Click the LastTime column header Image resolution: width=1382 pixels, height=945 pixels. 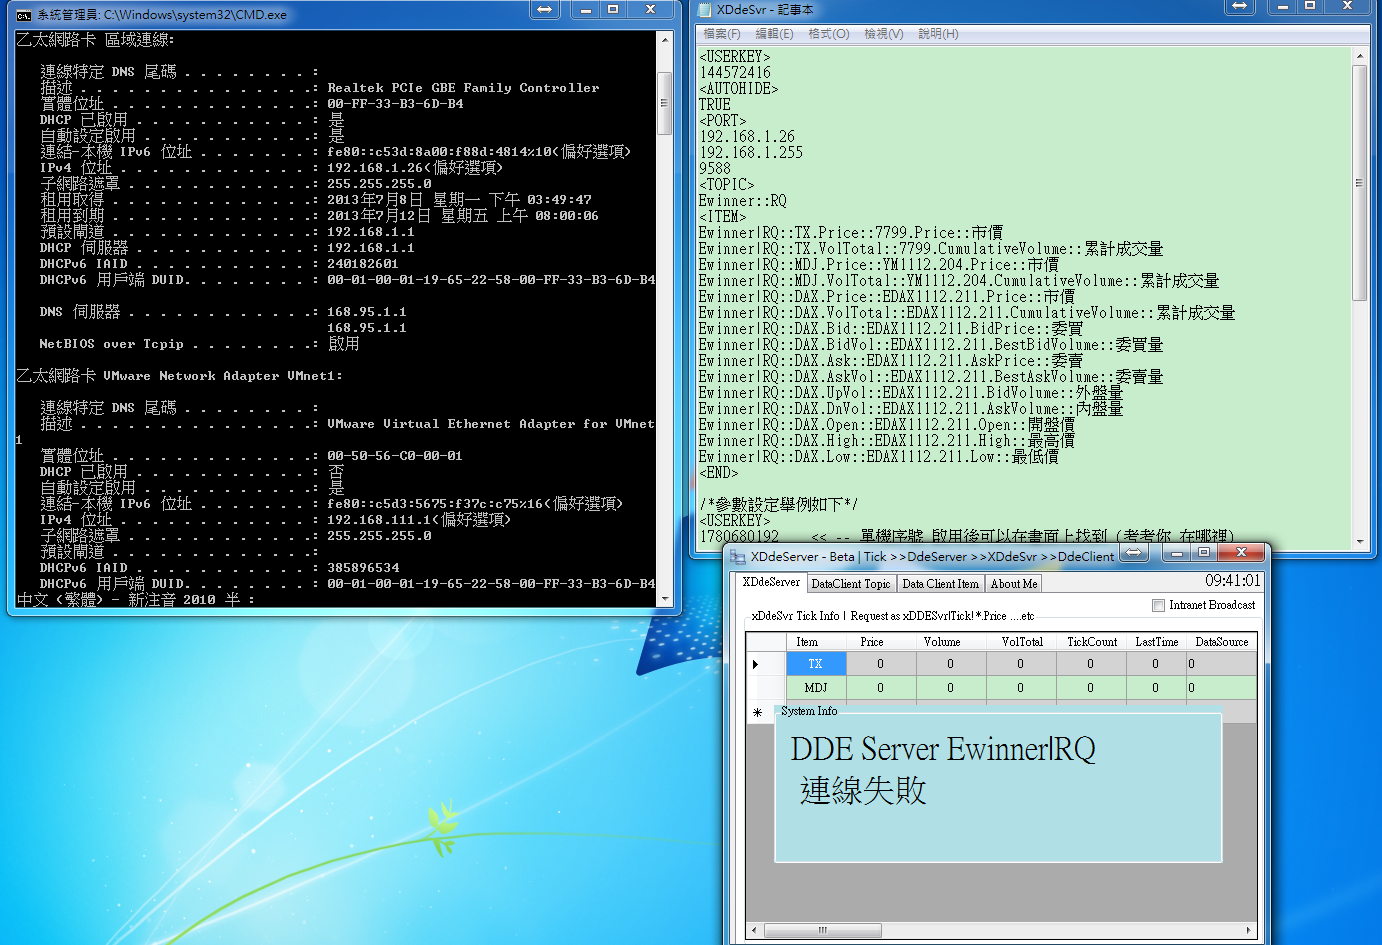point(1156,642)
